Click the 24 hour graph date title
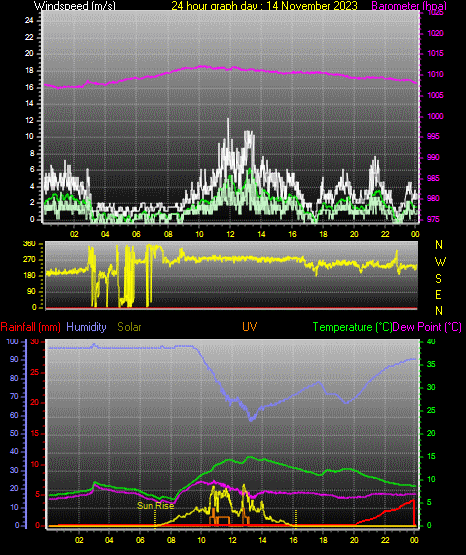Viewport: 466px width, 555px height. tap(264, 6)
